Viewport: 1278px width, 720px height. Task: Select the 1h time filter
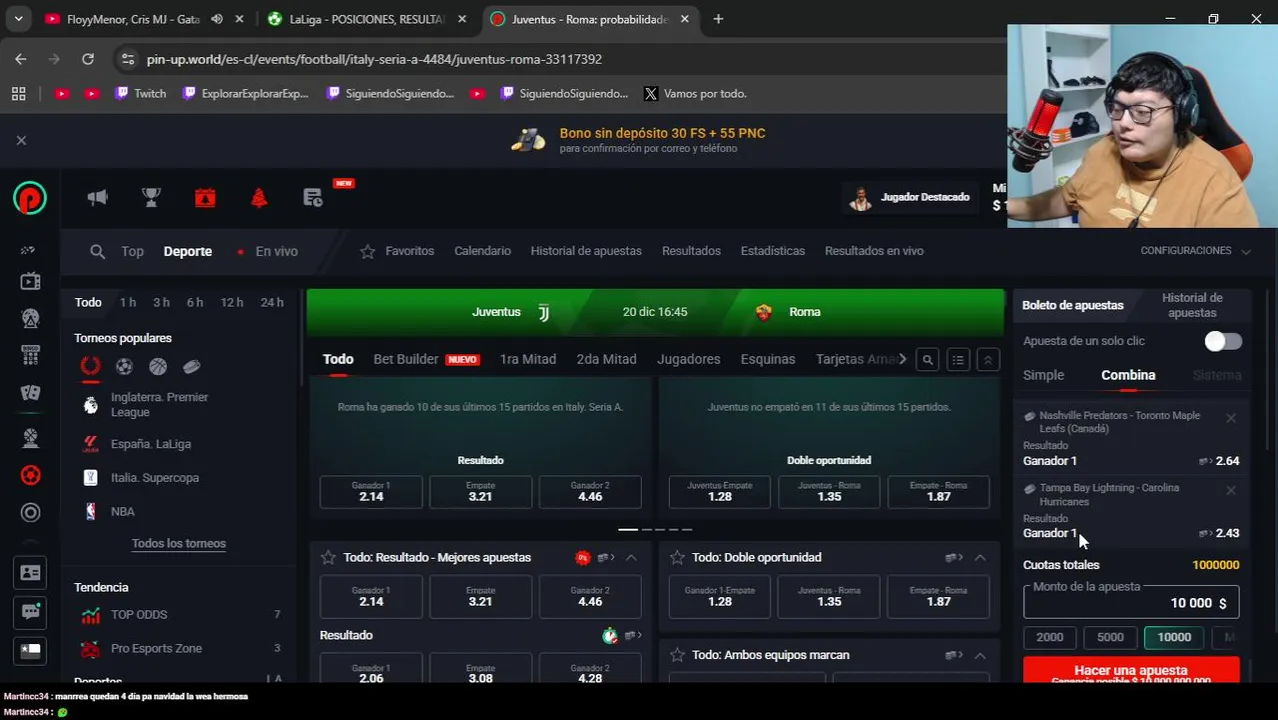pos(128,302)
